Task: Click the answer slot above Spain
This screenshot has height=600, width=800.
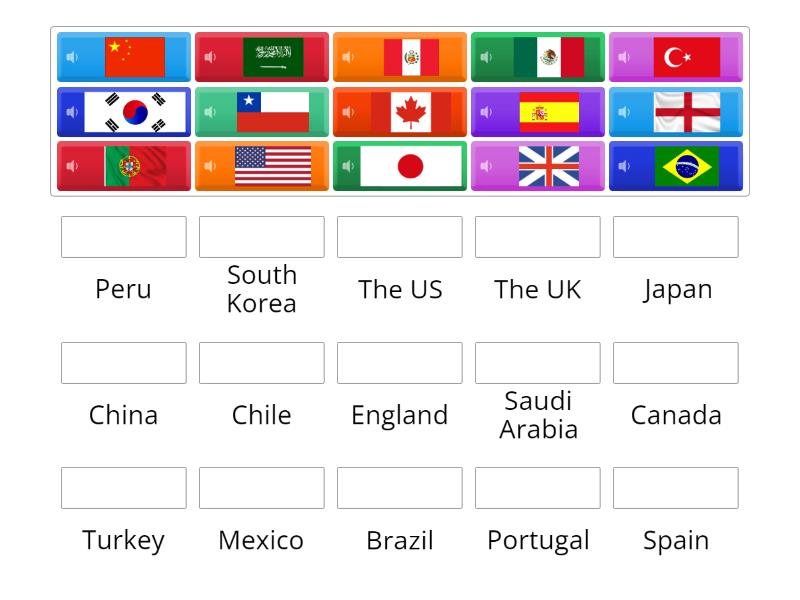Action: [x=675, y=488]
